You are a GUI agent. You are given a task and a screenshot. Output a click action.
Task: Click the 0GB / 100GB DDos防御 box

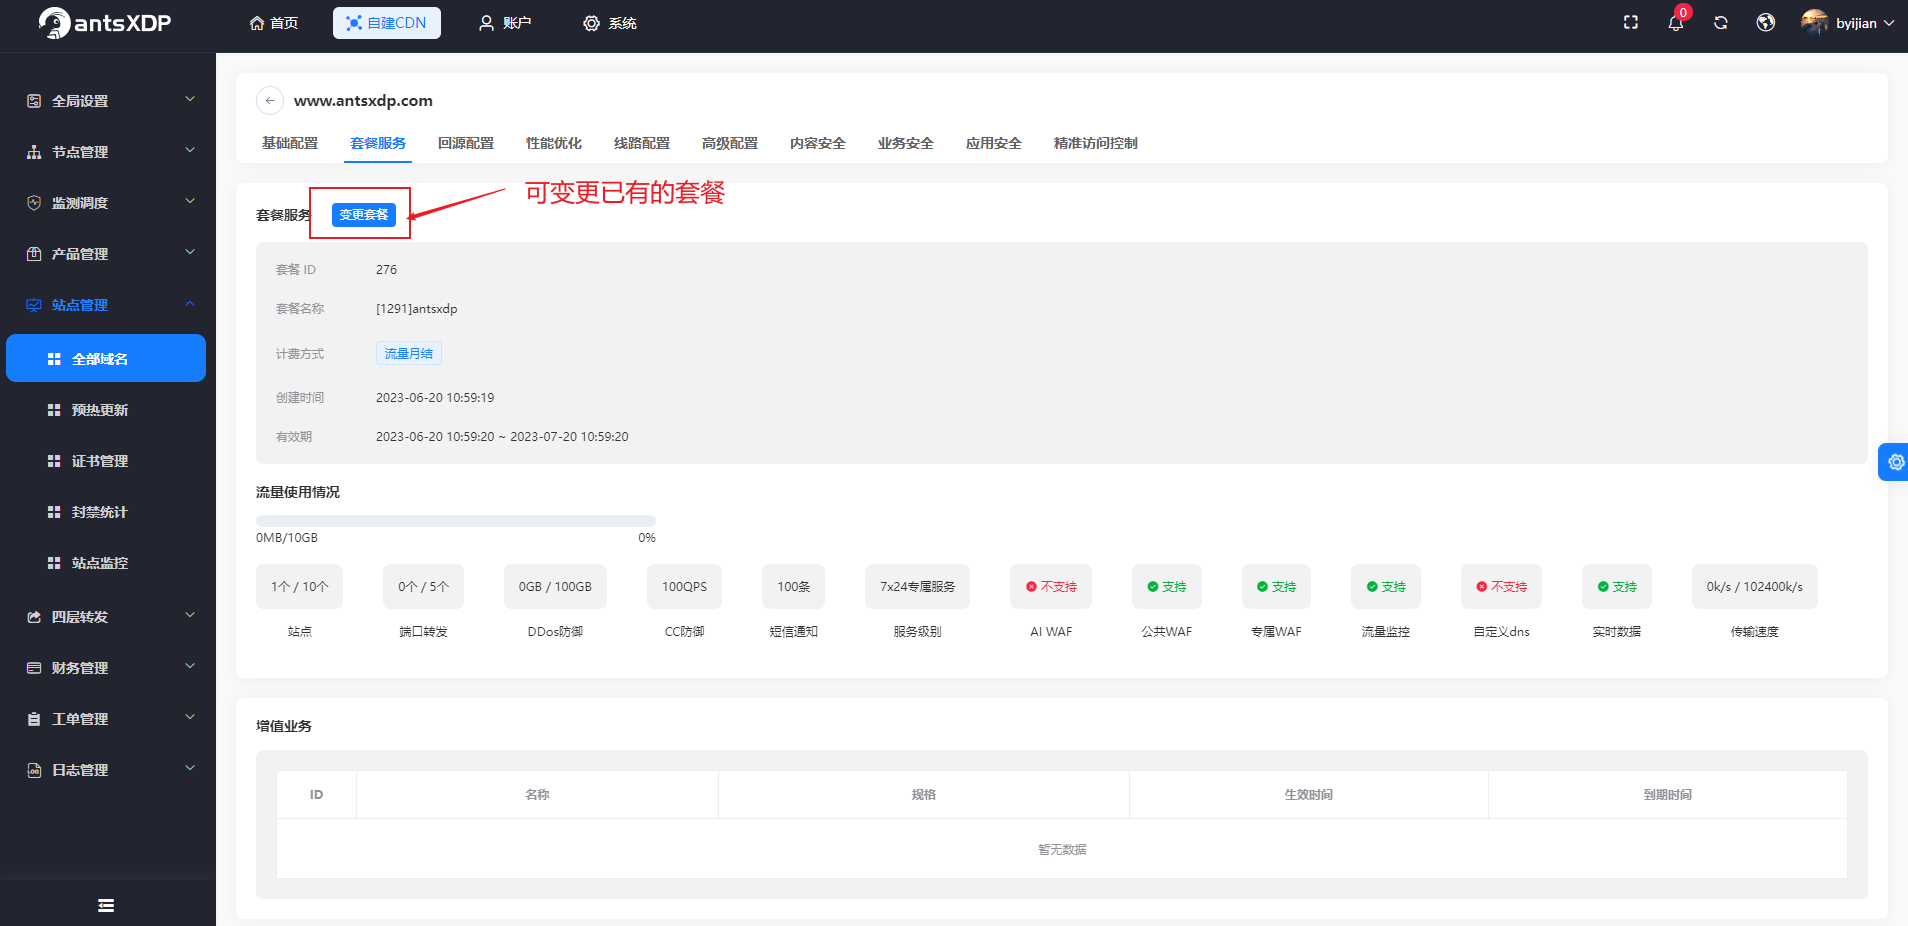(555, 587)
